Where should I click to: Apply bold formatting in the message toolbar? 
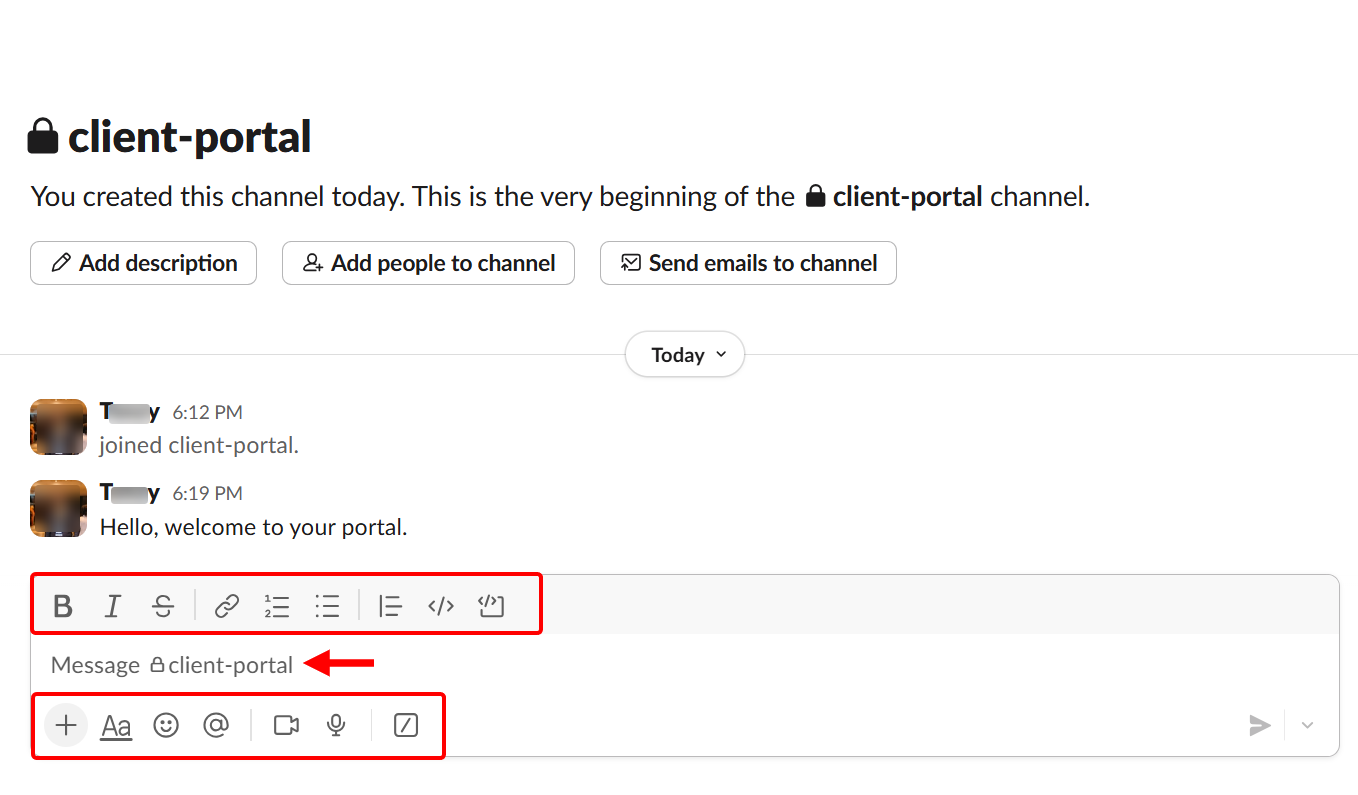(x=63, y=605)
